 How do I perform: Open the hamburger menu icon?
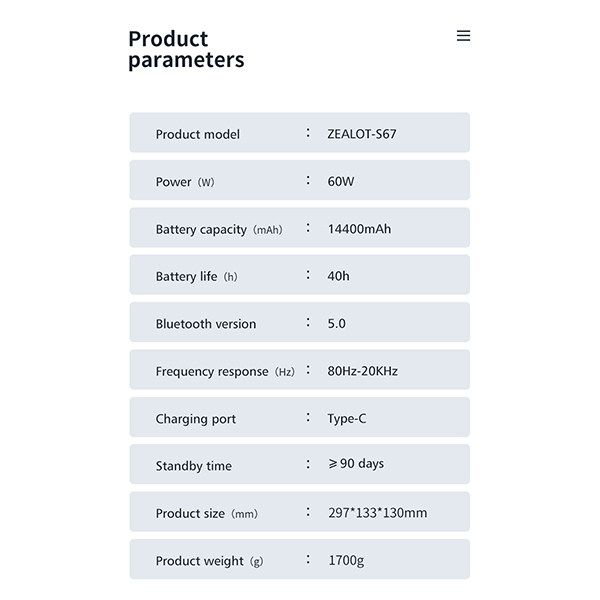tap(463, 36)
